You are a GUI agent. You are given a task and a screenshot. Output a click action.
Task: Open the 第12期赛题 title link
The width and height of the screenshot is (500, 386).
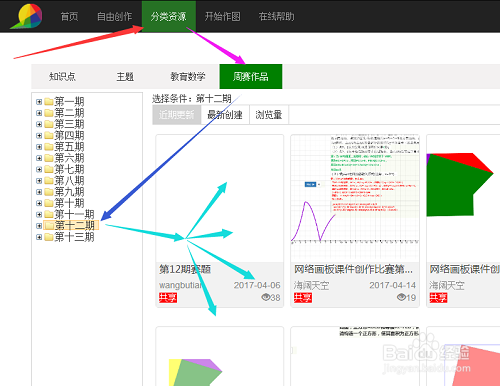tap(185, 269)
